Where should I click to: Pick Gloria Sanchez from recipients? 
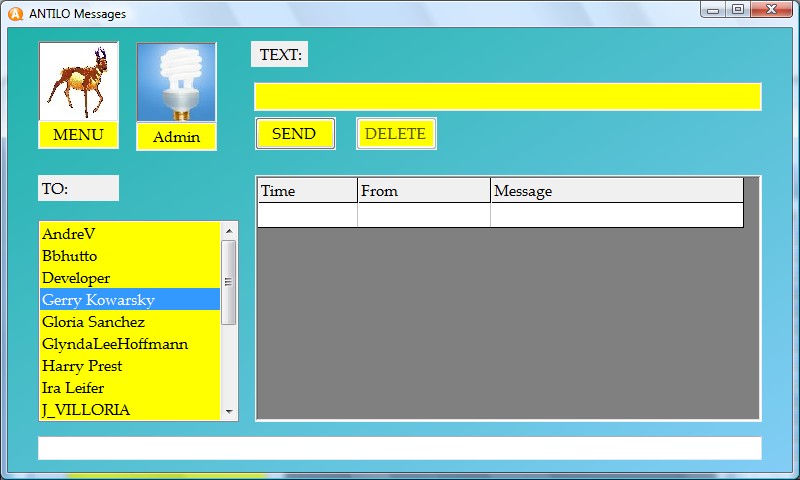(x=129, y=322)
